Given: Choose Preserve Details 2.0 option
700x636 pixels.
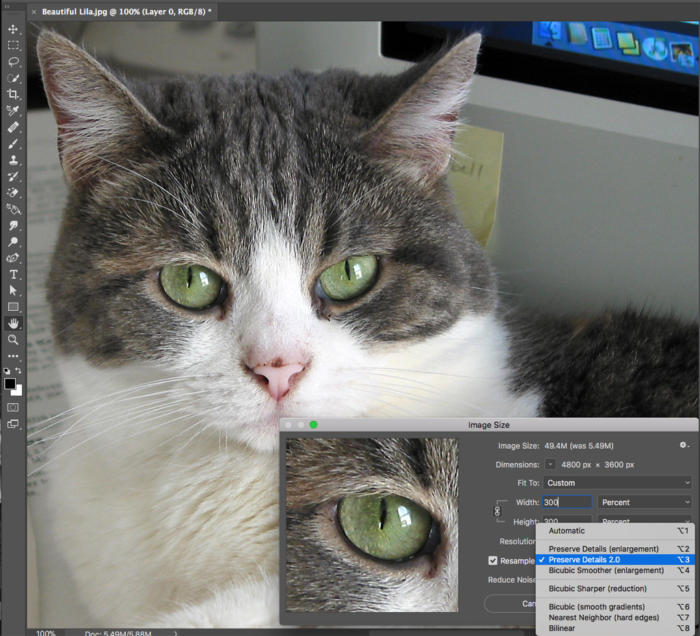Looking at the screenshot, I should (x=616, y=560).
